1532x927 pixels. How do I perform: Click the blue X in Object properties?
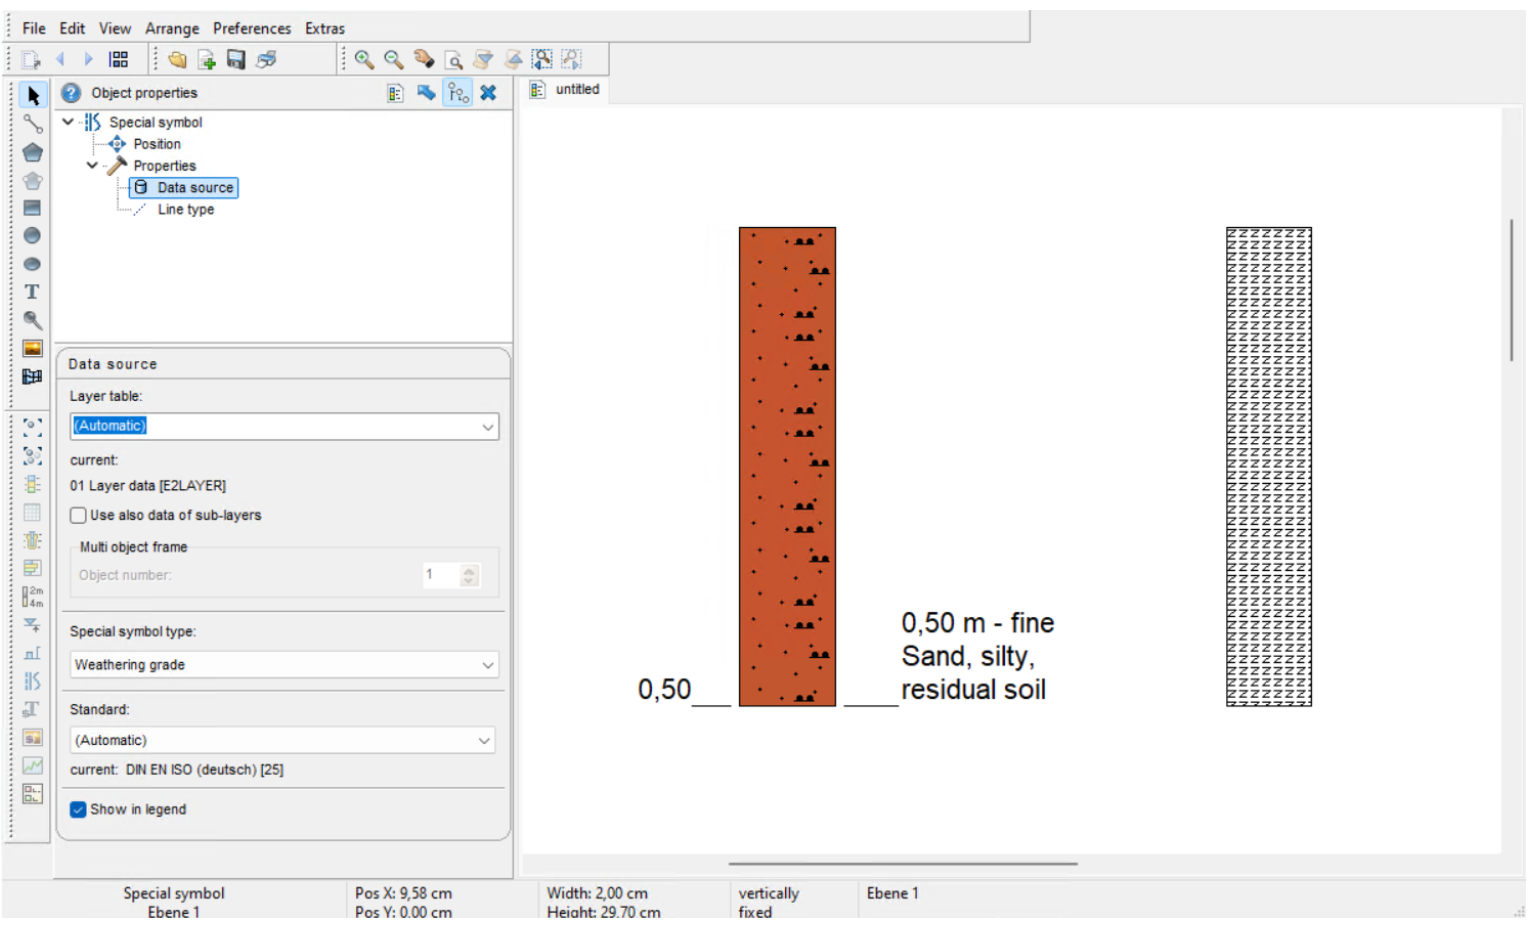pyautogui.click(x=488, y=93)
